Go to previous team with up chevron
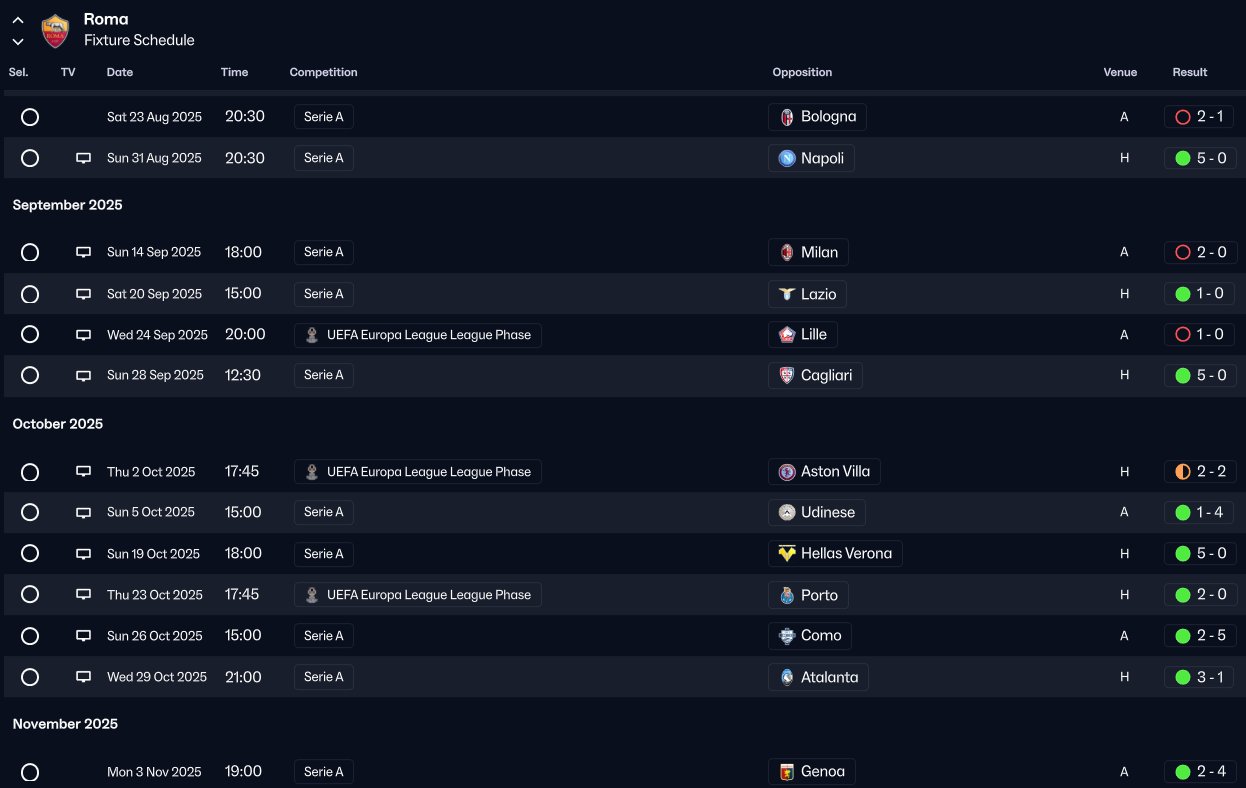Image resolution: width=1246 pixels, height=788 pixels. click(x=18, y=20)
